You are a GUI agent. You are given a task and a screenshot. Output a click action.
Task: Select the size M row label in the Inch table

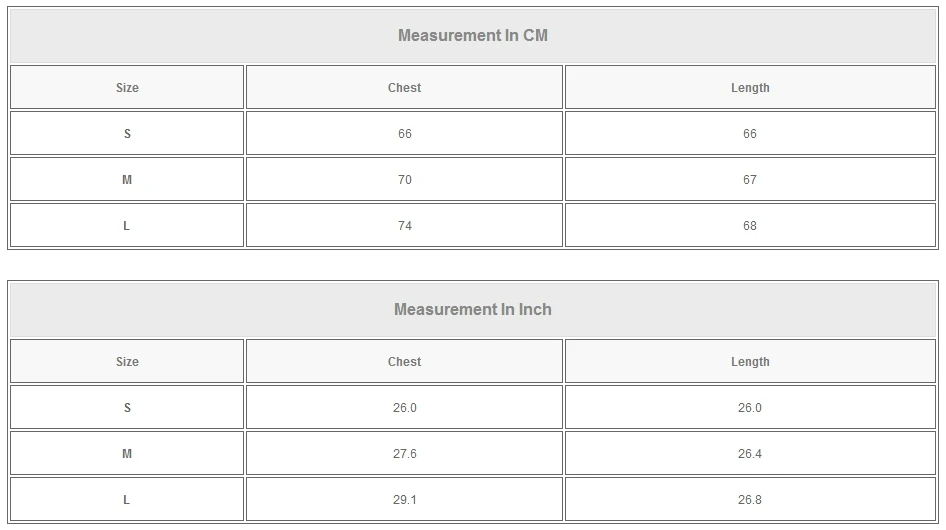[127, 454]
